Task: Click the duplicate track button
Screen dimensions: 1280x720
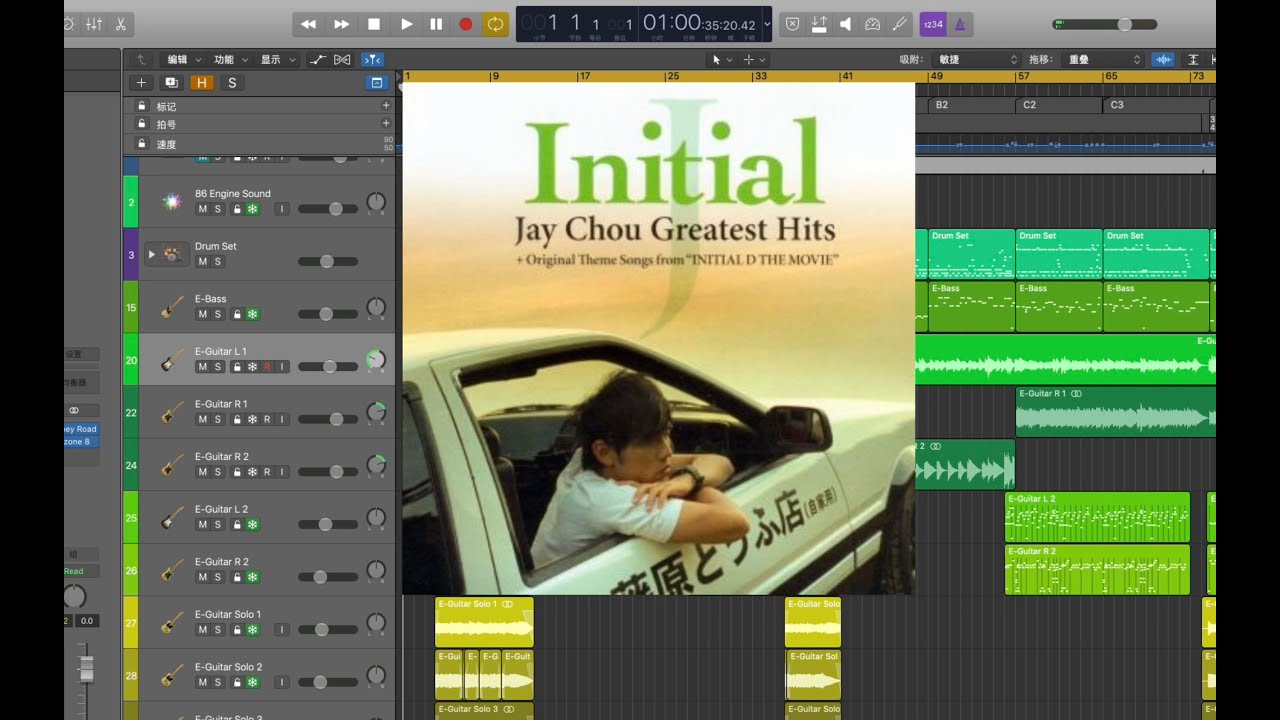Action: tap(171, 83)
